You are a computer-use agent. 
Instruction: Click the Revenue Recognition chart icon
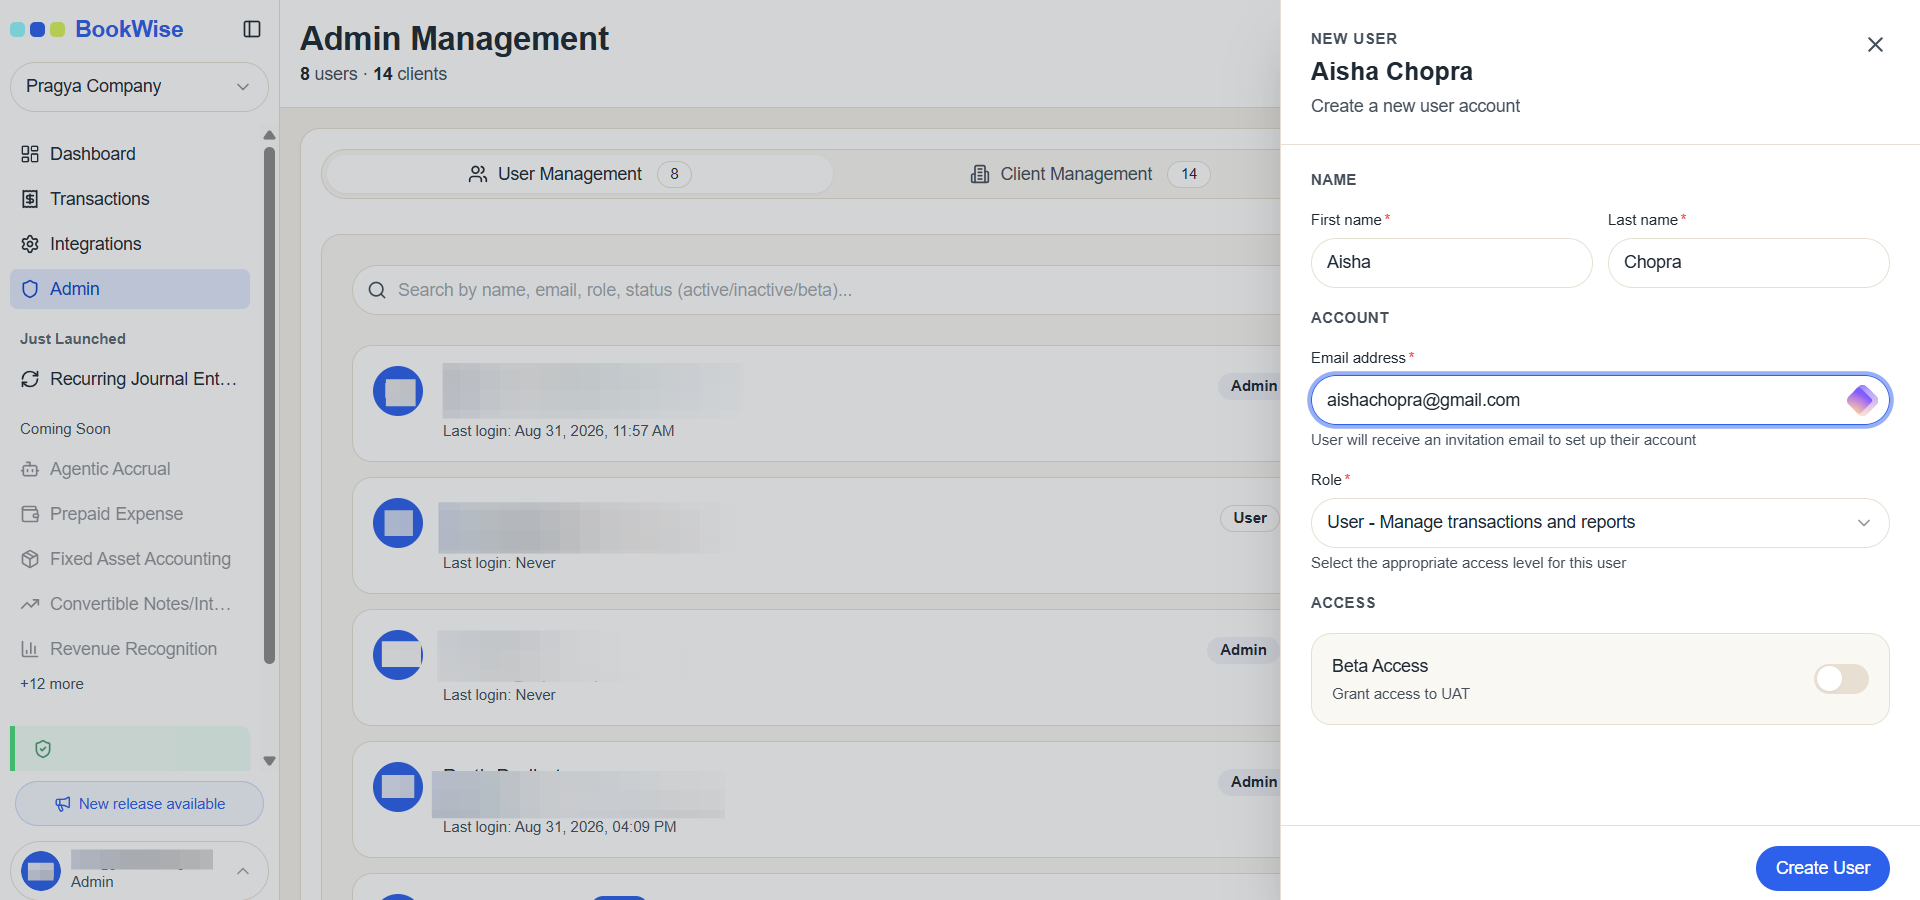30,649
